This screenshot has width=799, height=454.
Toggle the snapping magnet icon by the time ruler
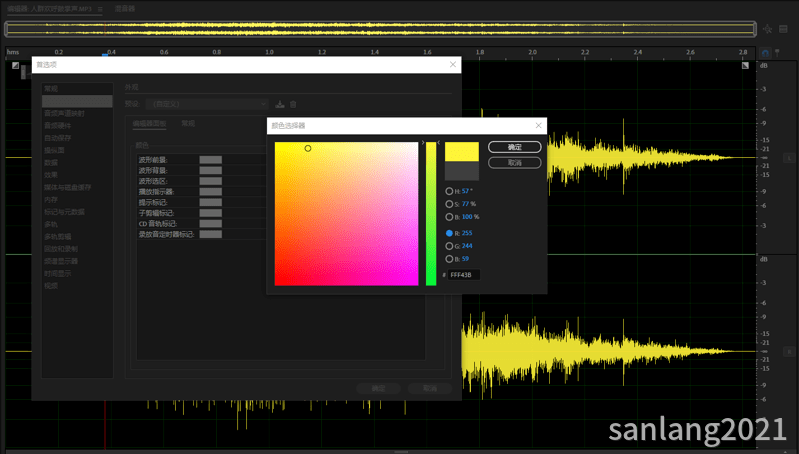tap(765, 53)
